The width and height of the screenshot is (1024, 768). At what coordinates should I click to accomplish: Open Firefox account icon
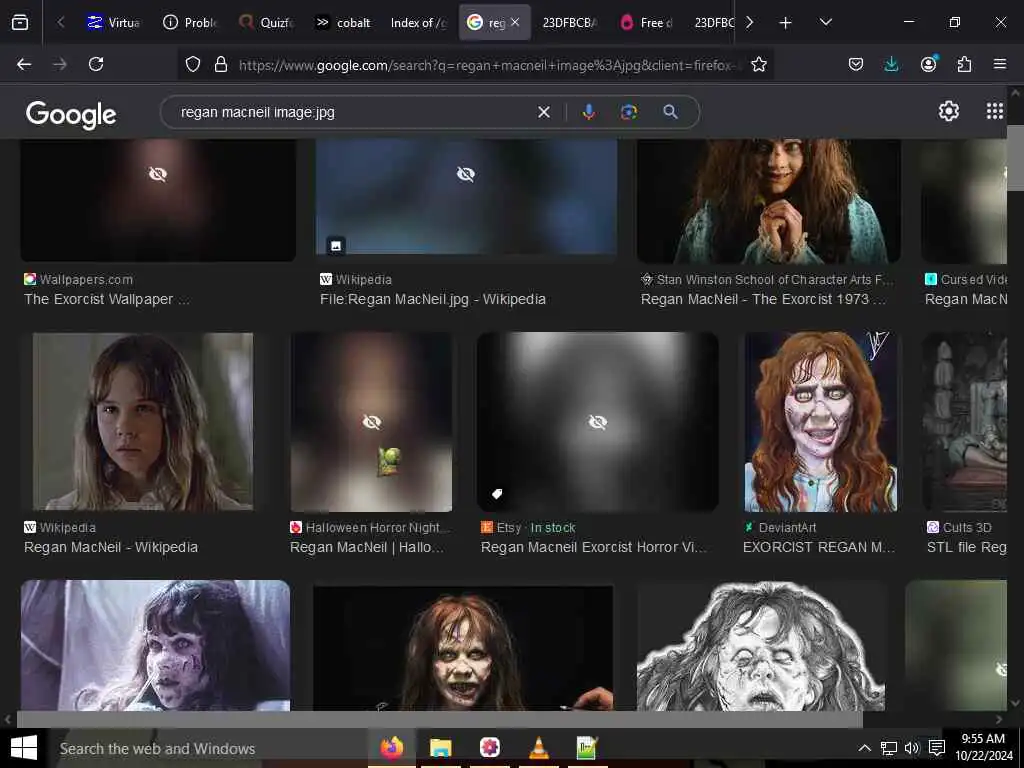(x=928, y=64)
